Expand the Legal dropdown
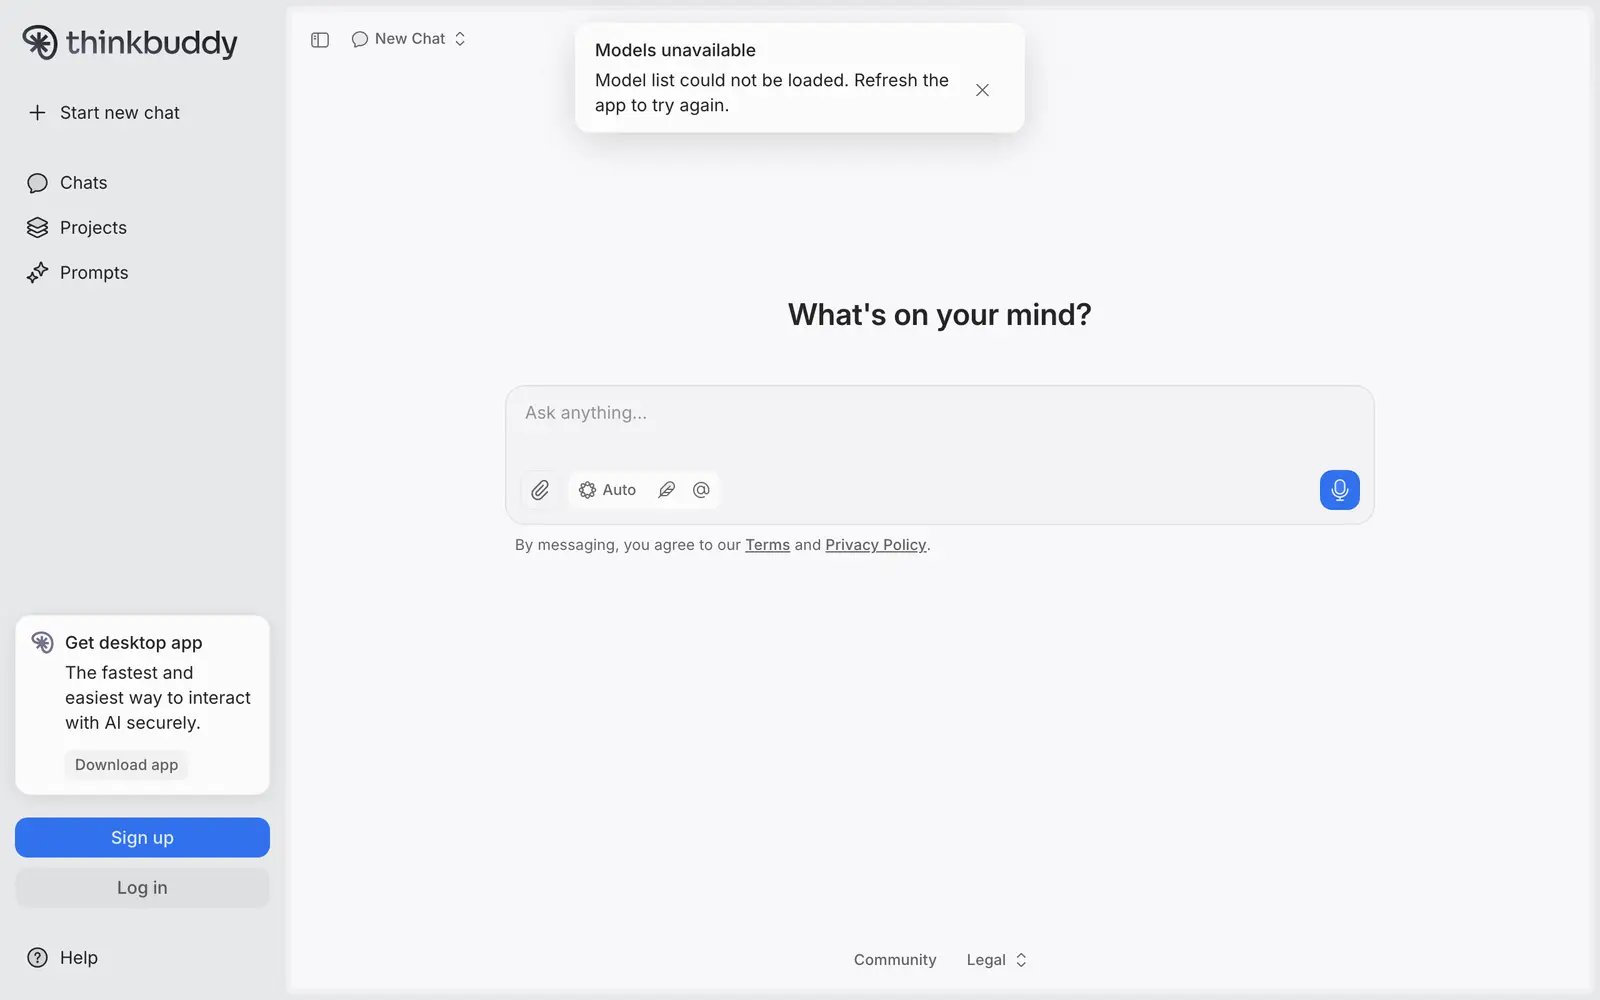The image size is (1600, 1000). click(996, 960)
